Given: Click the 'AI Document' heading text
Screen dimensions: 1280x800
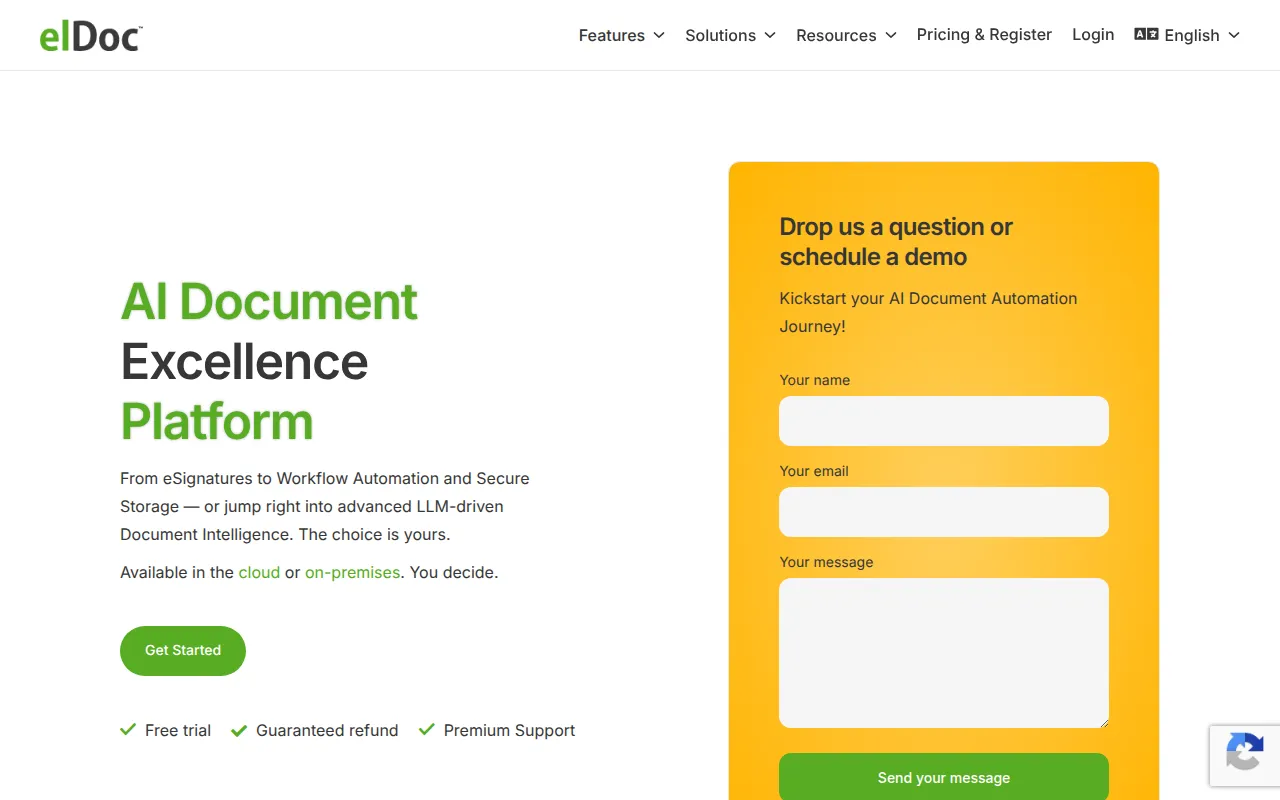Looking at the screenshot, I should point(269,302).
